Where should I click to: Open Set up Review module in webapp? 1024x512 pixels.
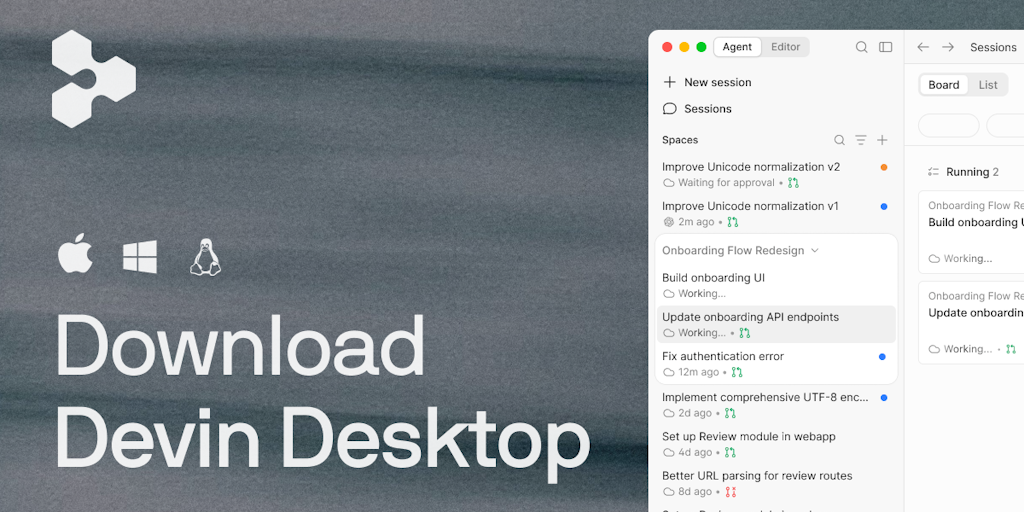(x=776, y=444)
